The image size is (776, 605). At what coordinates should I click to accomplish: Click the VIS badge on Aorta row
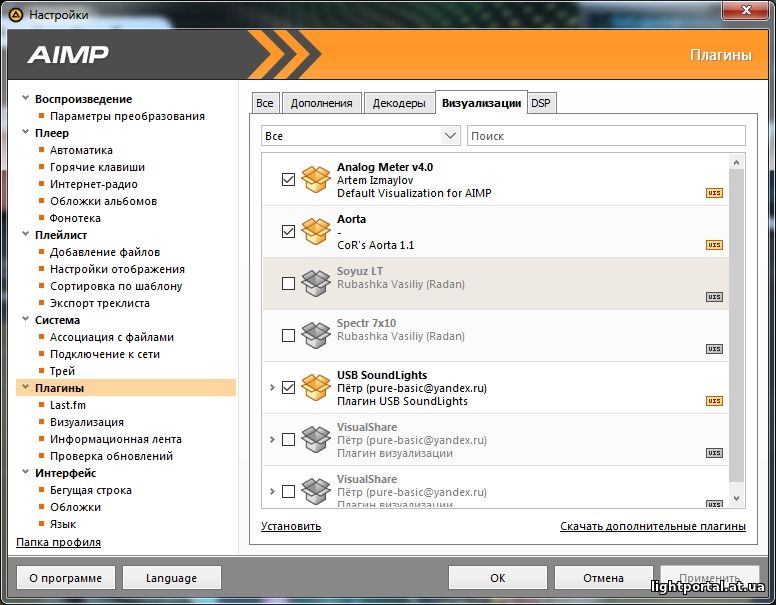click(714, 245)
